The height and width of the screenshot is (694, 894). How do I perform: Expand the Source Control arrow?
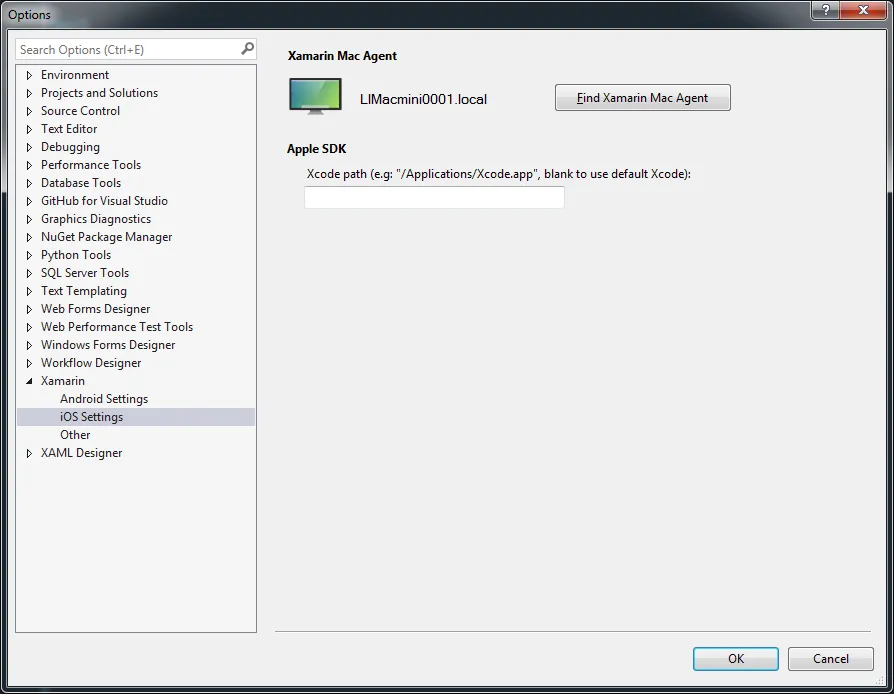(30, 111)
